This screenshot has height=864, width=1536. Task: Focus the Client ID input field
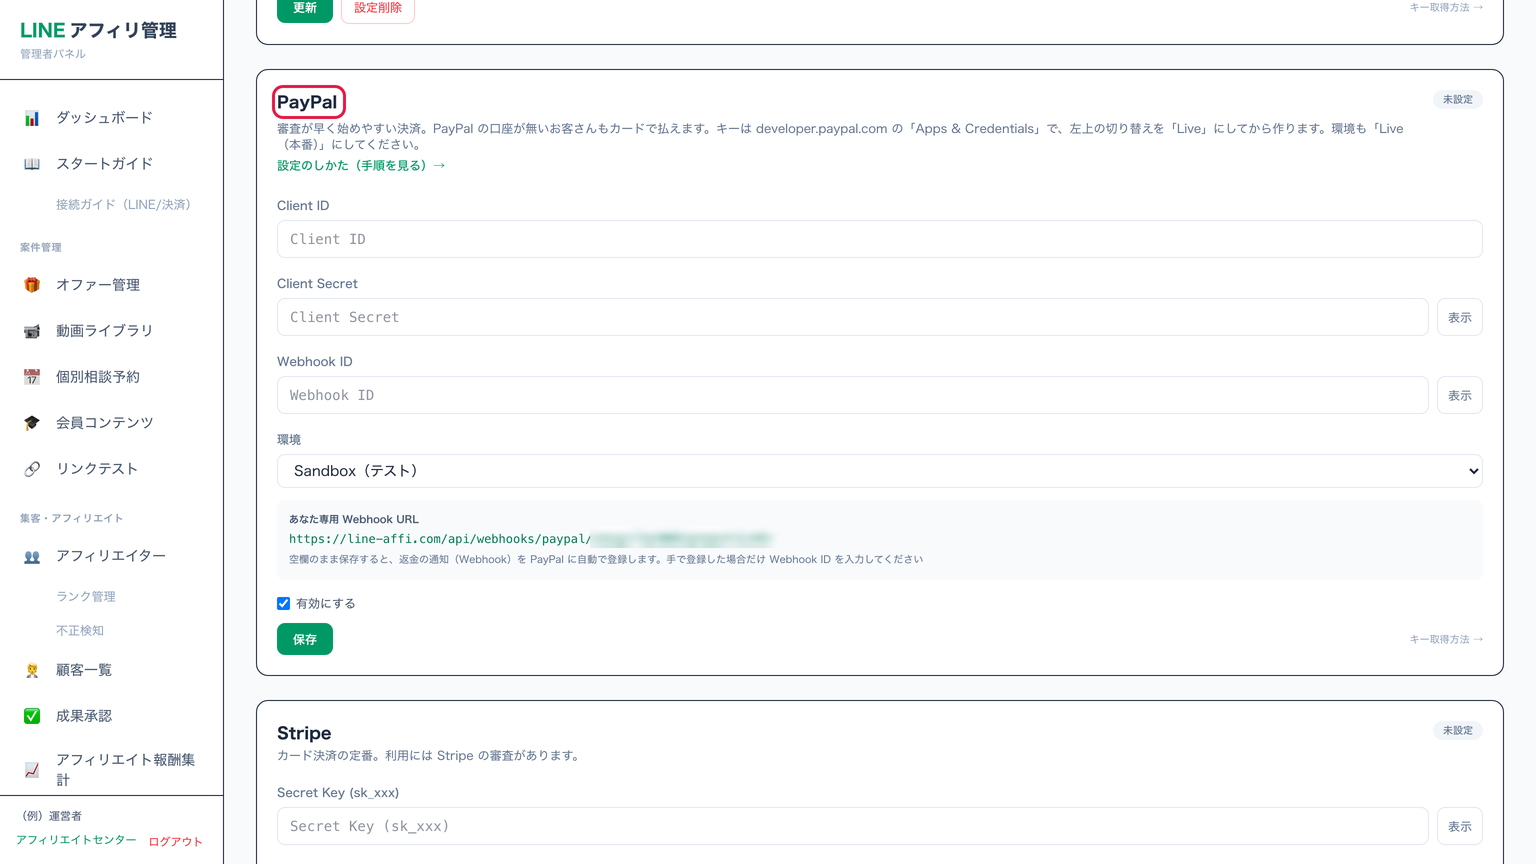(879, 239)
